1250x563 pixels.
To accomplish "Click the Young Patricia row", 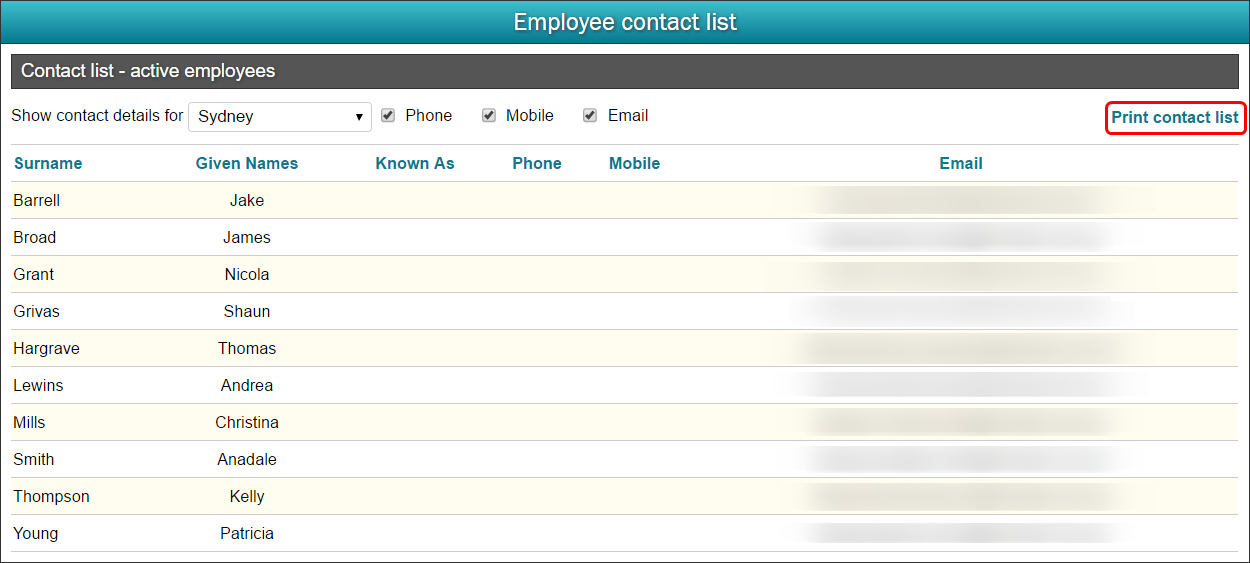I will coord(625,533).
